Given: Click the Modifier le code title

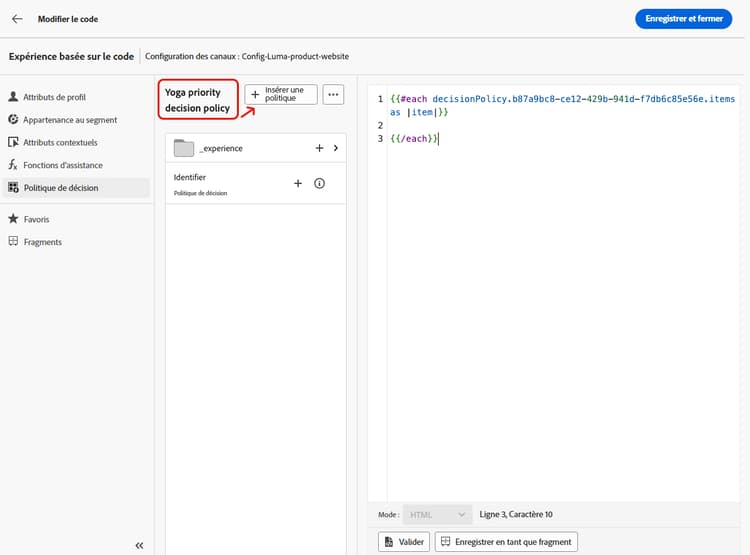Looking at the screenshot, I should [x=68, y=19].
